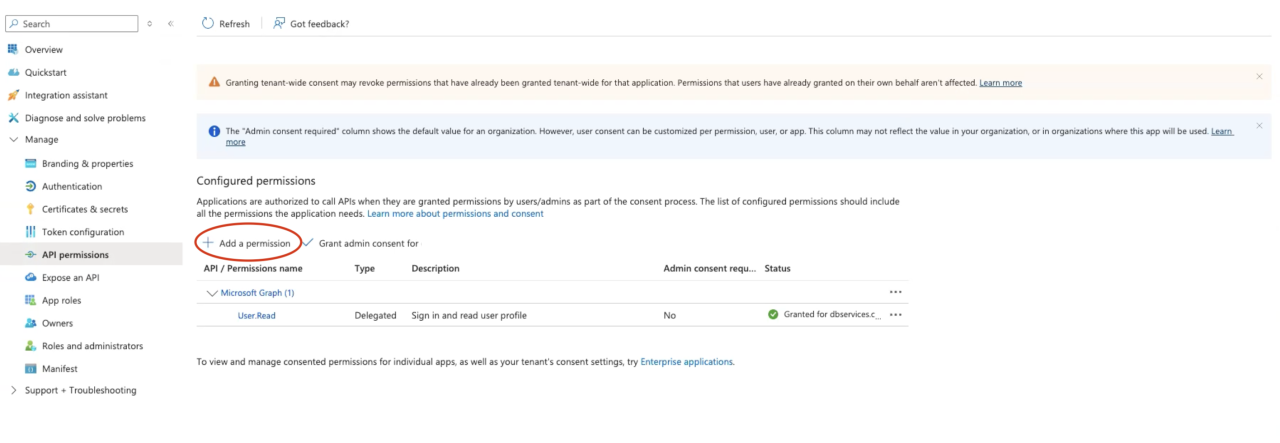This screenshot has height=443, width=1280.
Task: Click the Owners people icon
Action: [x=31, y=323]
